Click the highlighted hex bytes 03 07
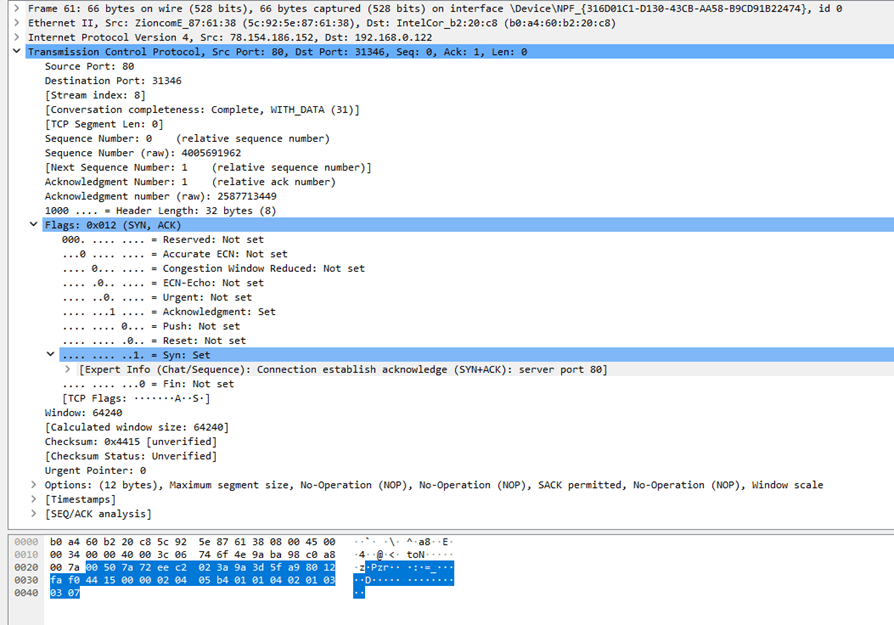The width and height of the screenshot is (894, 625). click(65, 593)
